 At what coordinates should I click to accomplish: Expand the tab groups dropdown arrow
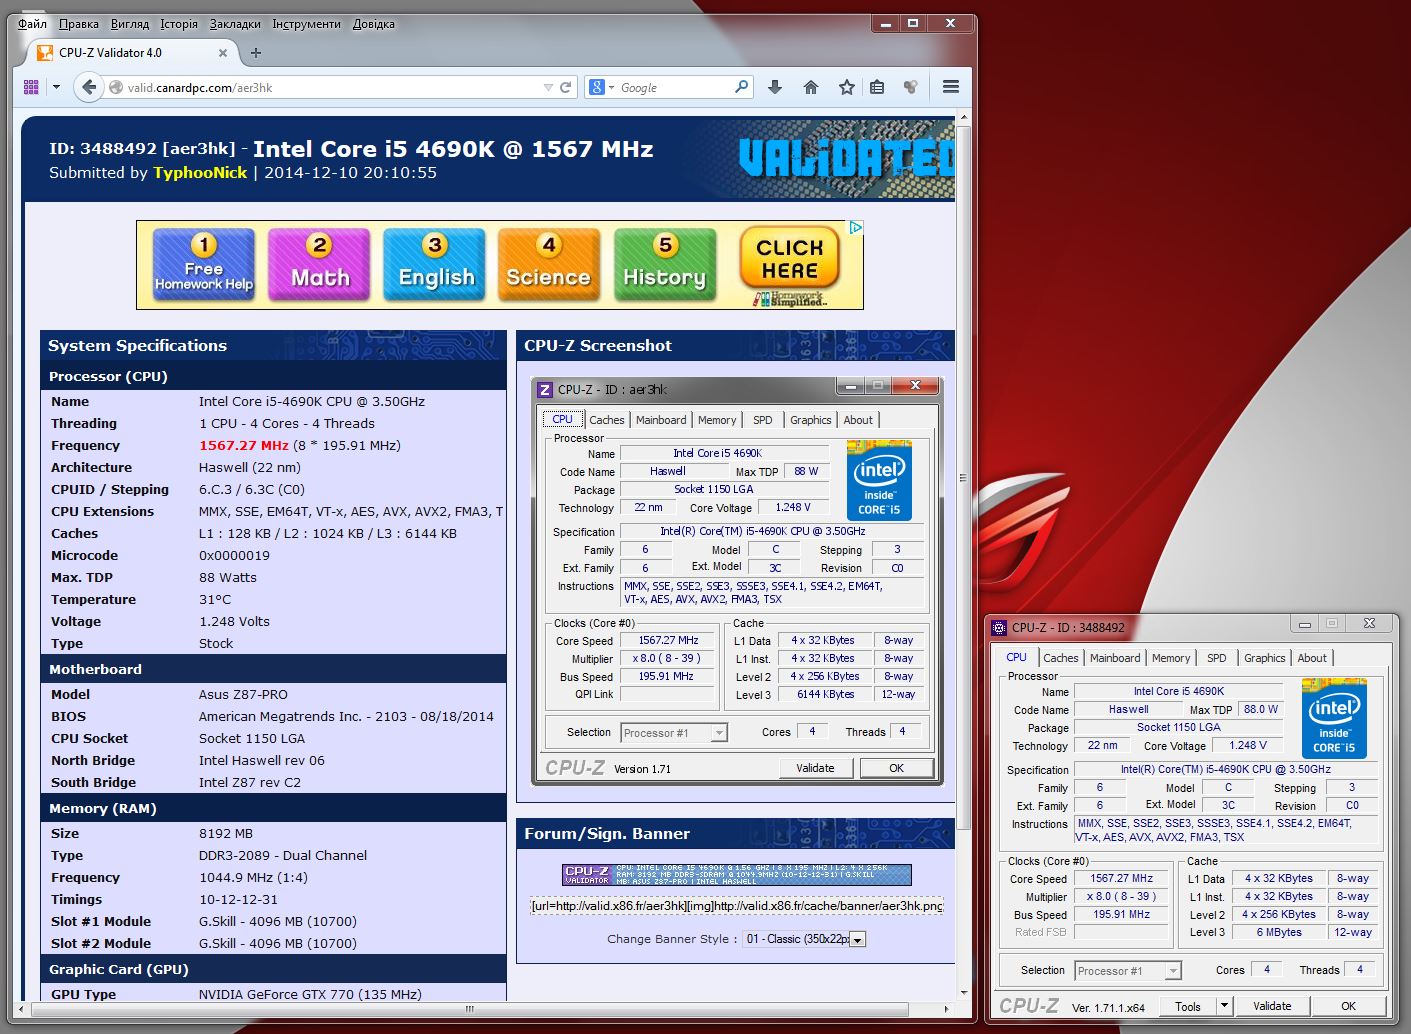coord(56,88)
